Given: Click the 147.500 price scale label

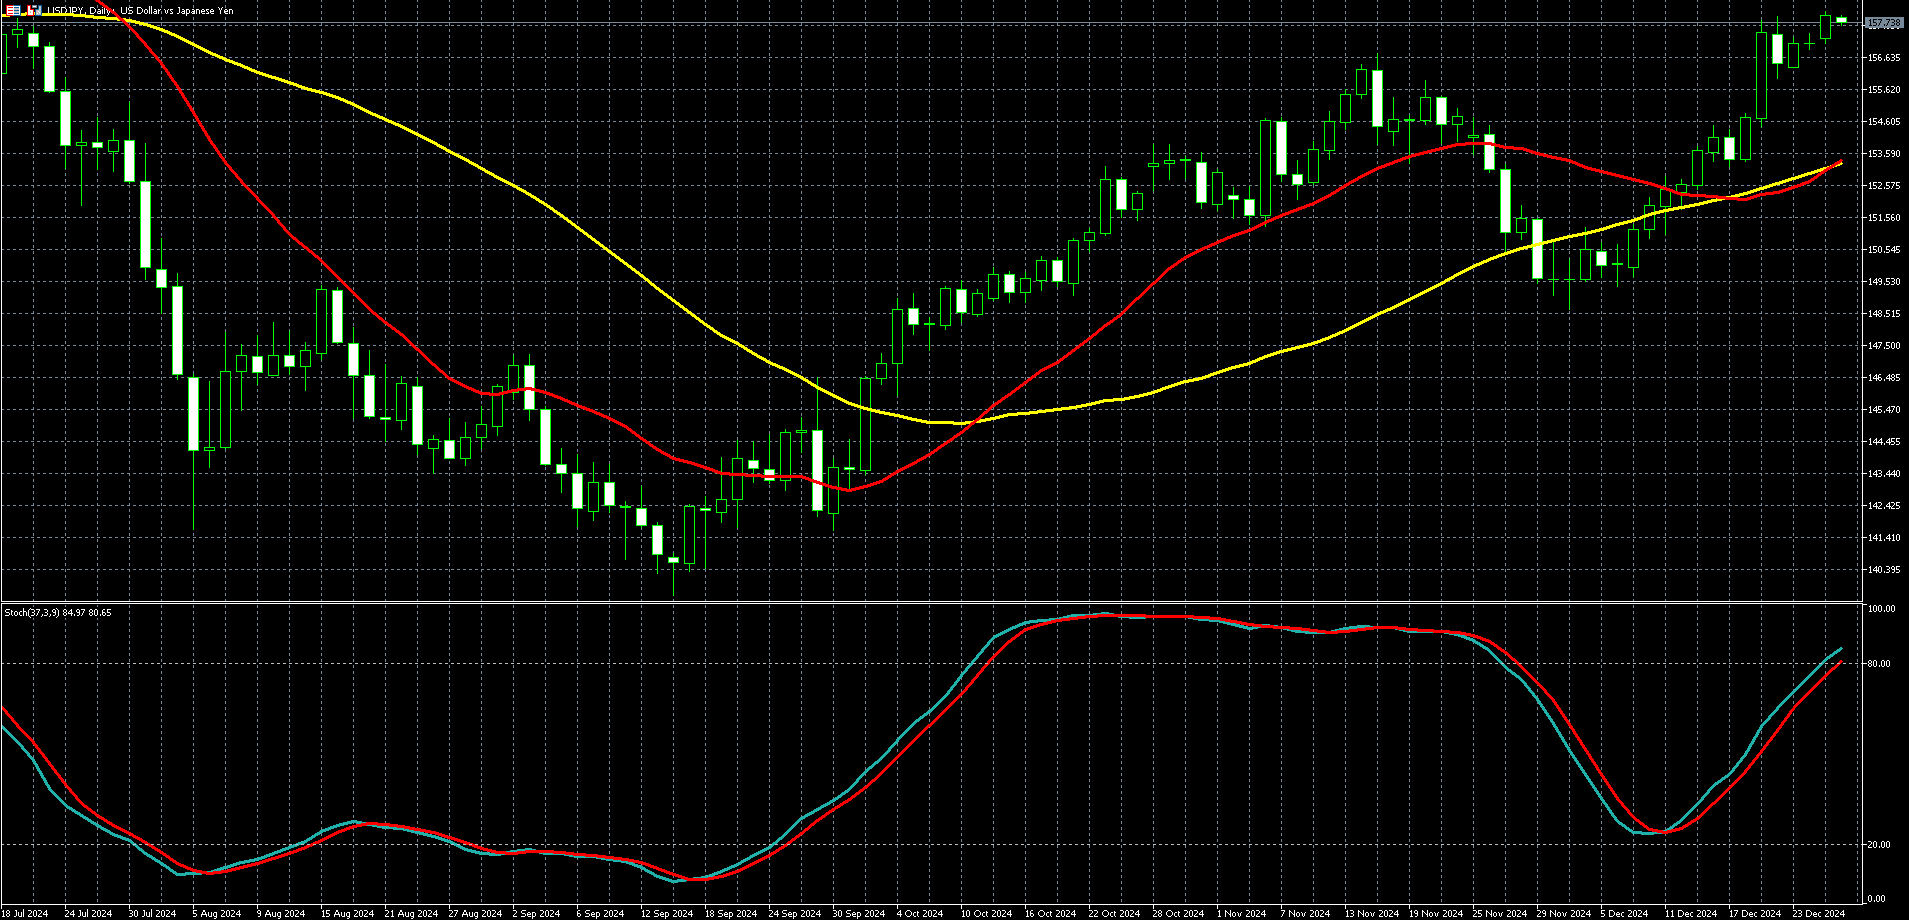Looking at the screenshot, I should (1884, 346).
